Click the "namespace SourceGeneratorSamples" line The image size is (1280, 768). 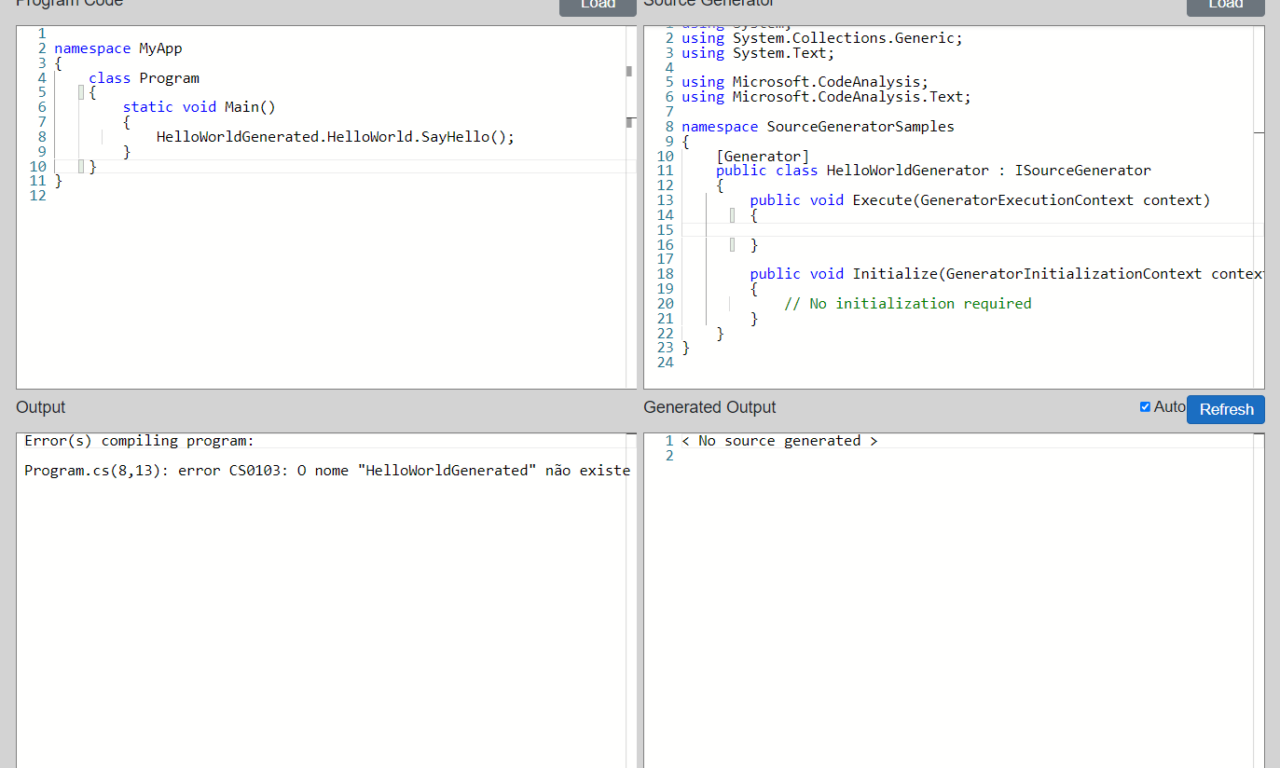(817, 127)
